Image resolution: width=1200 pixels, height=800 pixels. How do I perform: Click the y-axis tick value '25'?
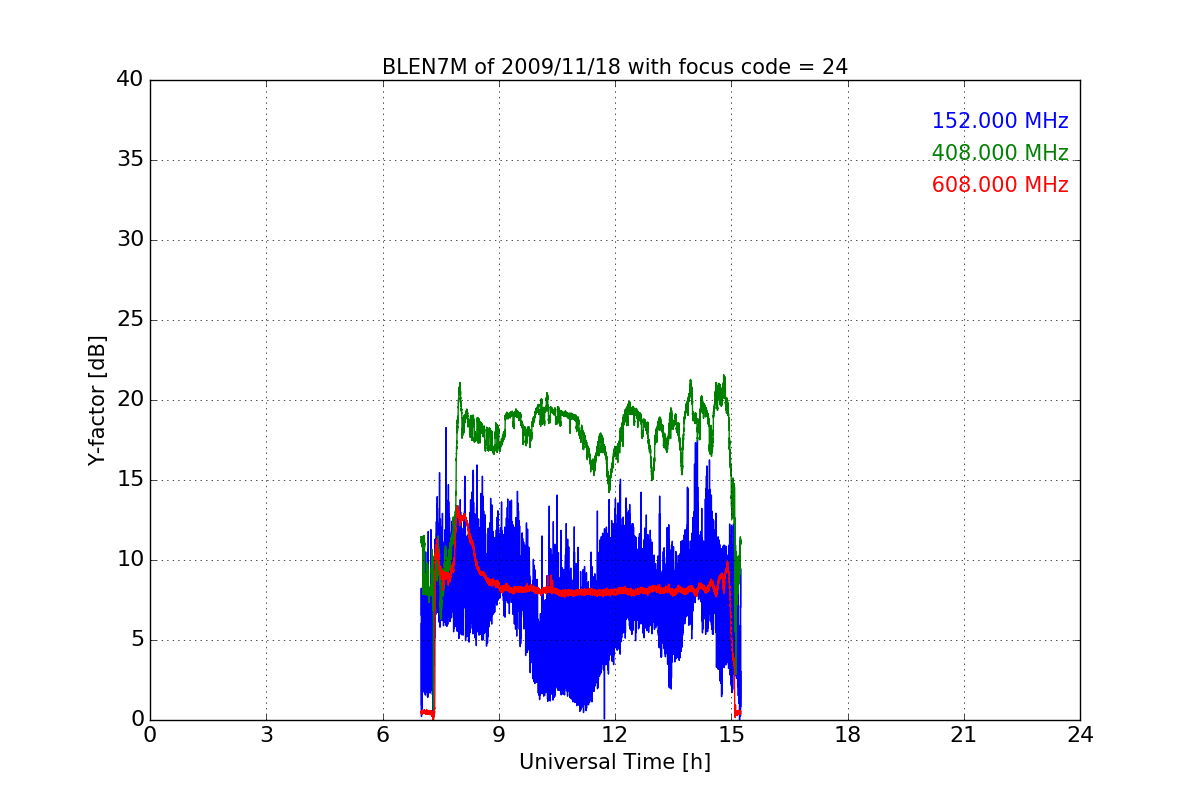point(130,320)
